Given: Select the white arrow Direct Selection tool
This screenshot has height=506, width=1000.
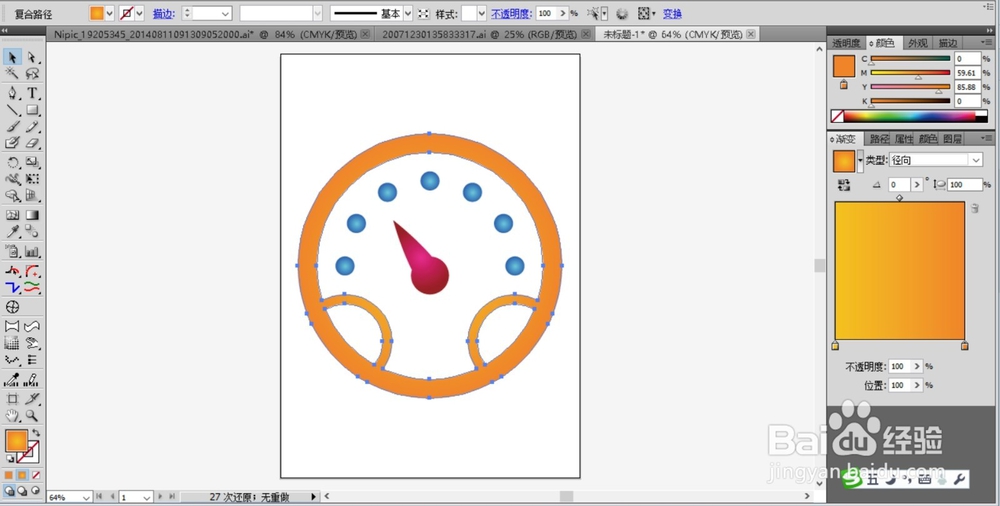Looking at the screenshot, I should click(x=32, y=57).
